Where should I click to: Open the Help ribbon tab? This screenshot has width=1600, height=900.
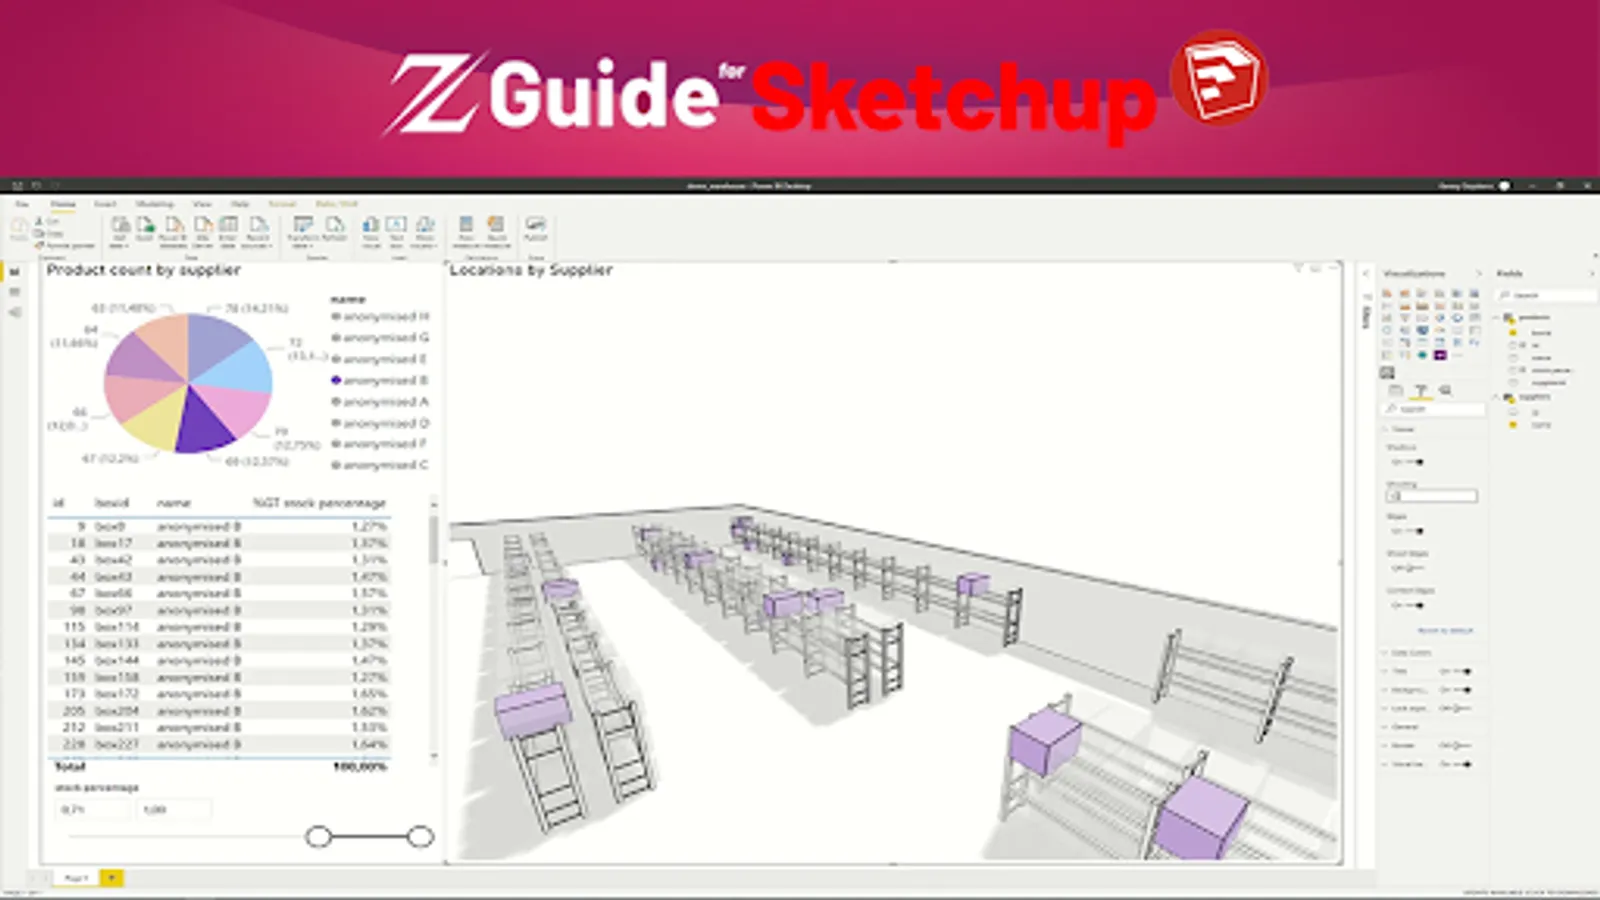[x=240, y=204]
